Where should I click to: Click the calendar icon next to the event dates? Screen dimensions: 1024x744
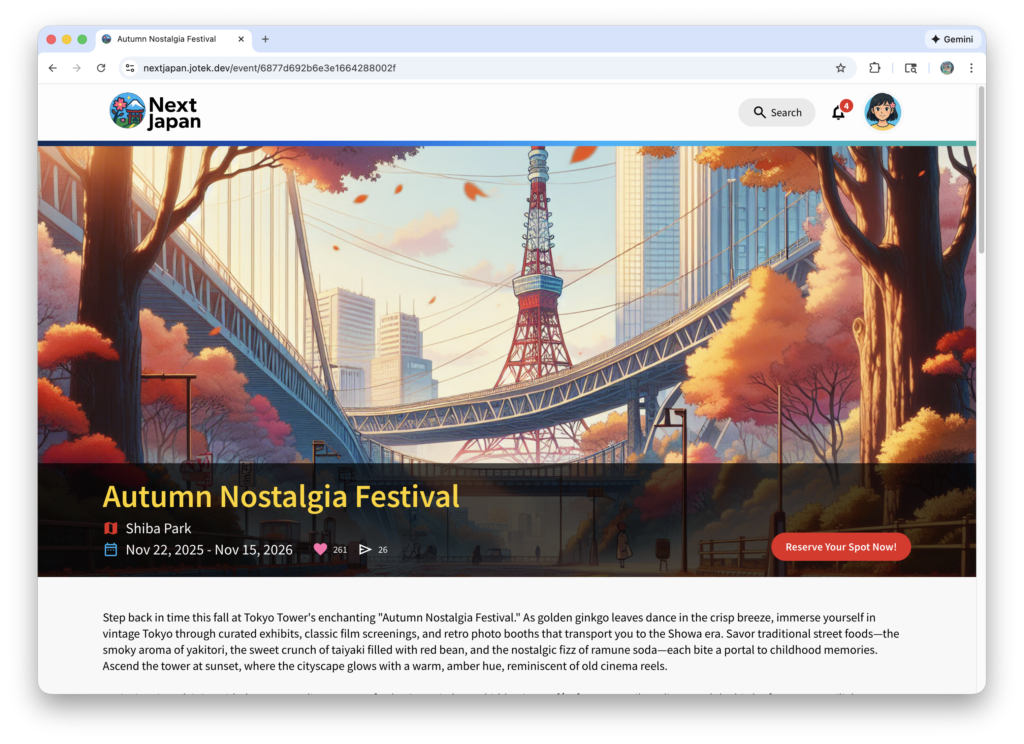[110, 549]
